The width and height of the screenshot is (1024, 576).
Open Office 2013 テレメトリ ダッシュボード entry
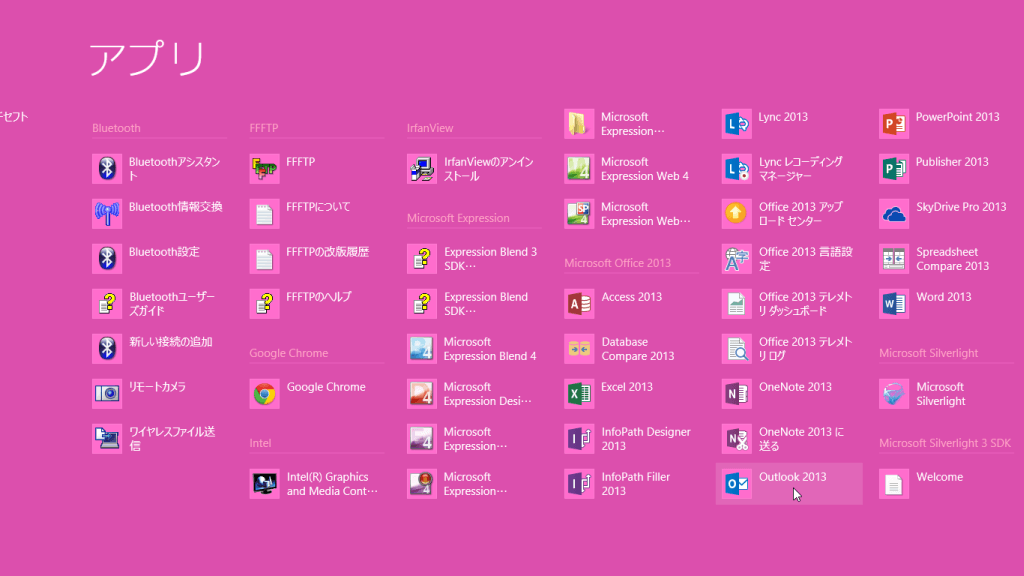point(788,304)
